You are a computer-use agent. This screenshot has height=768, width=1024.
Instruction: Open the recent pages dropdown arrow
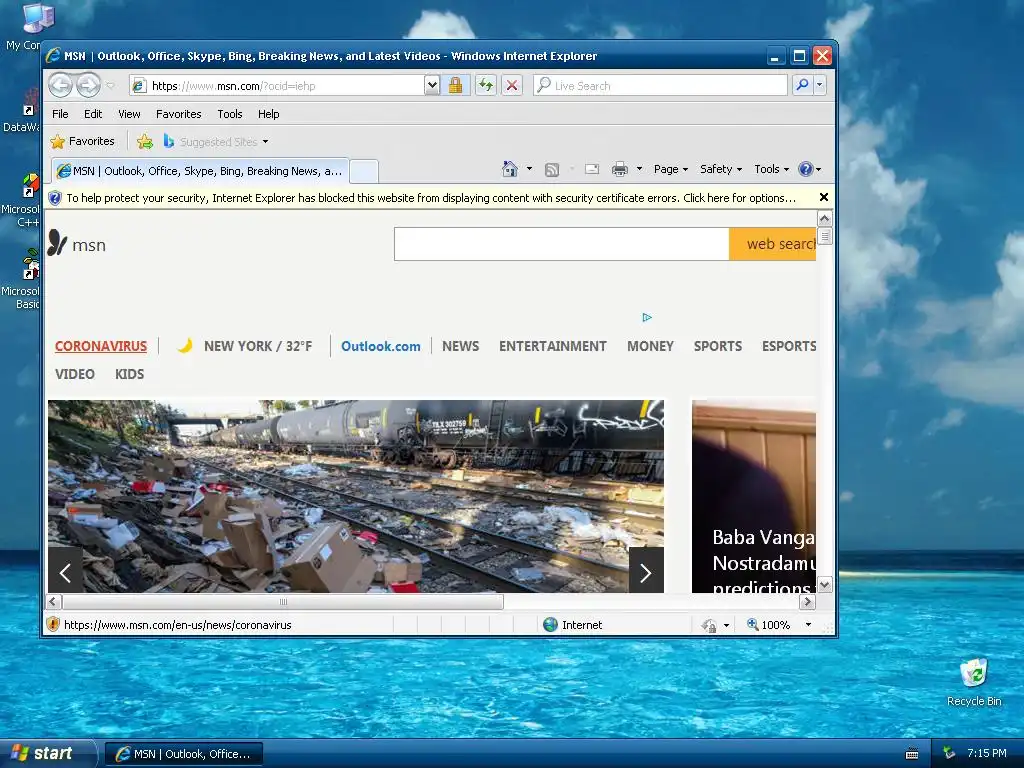(110, 86)
